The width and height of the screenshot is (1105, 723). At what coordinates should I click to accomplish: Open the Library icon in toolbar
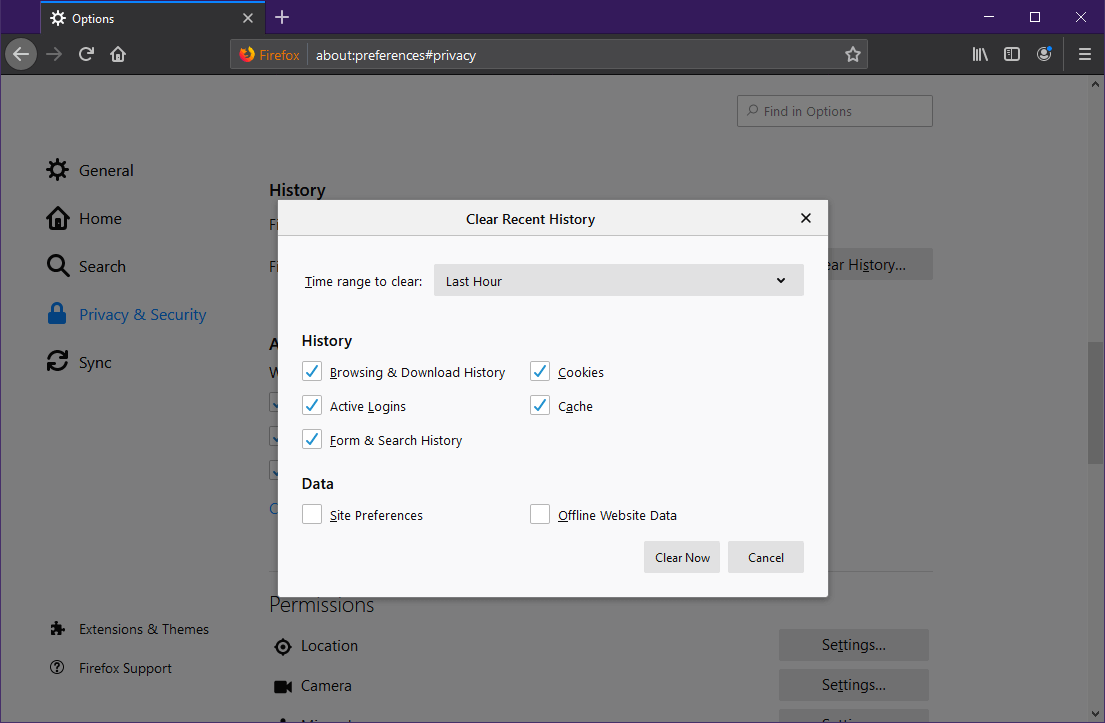980,54
